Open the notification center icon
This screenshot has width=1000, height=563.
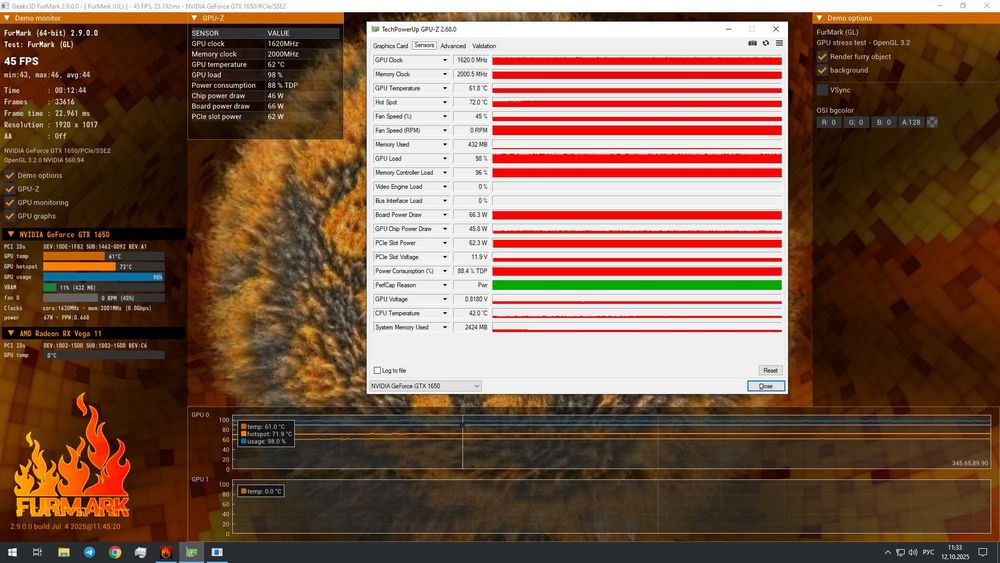click(x=983, y=552)
